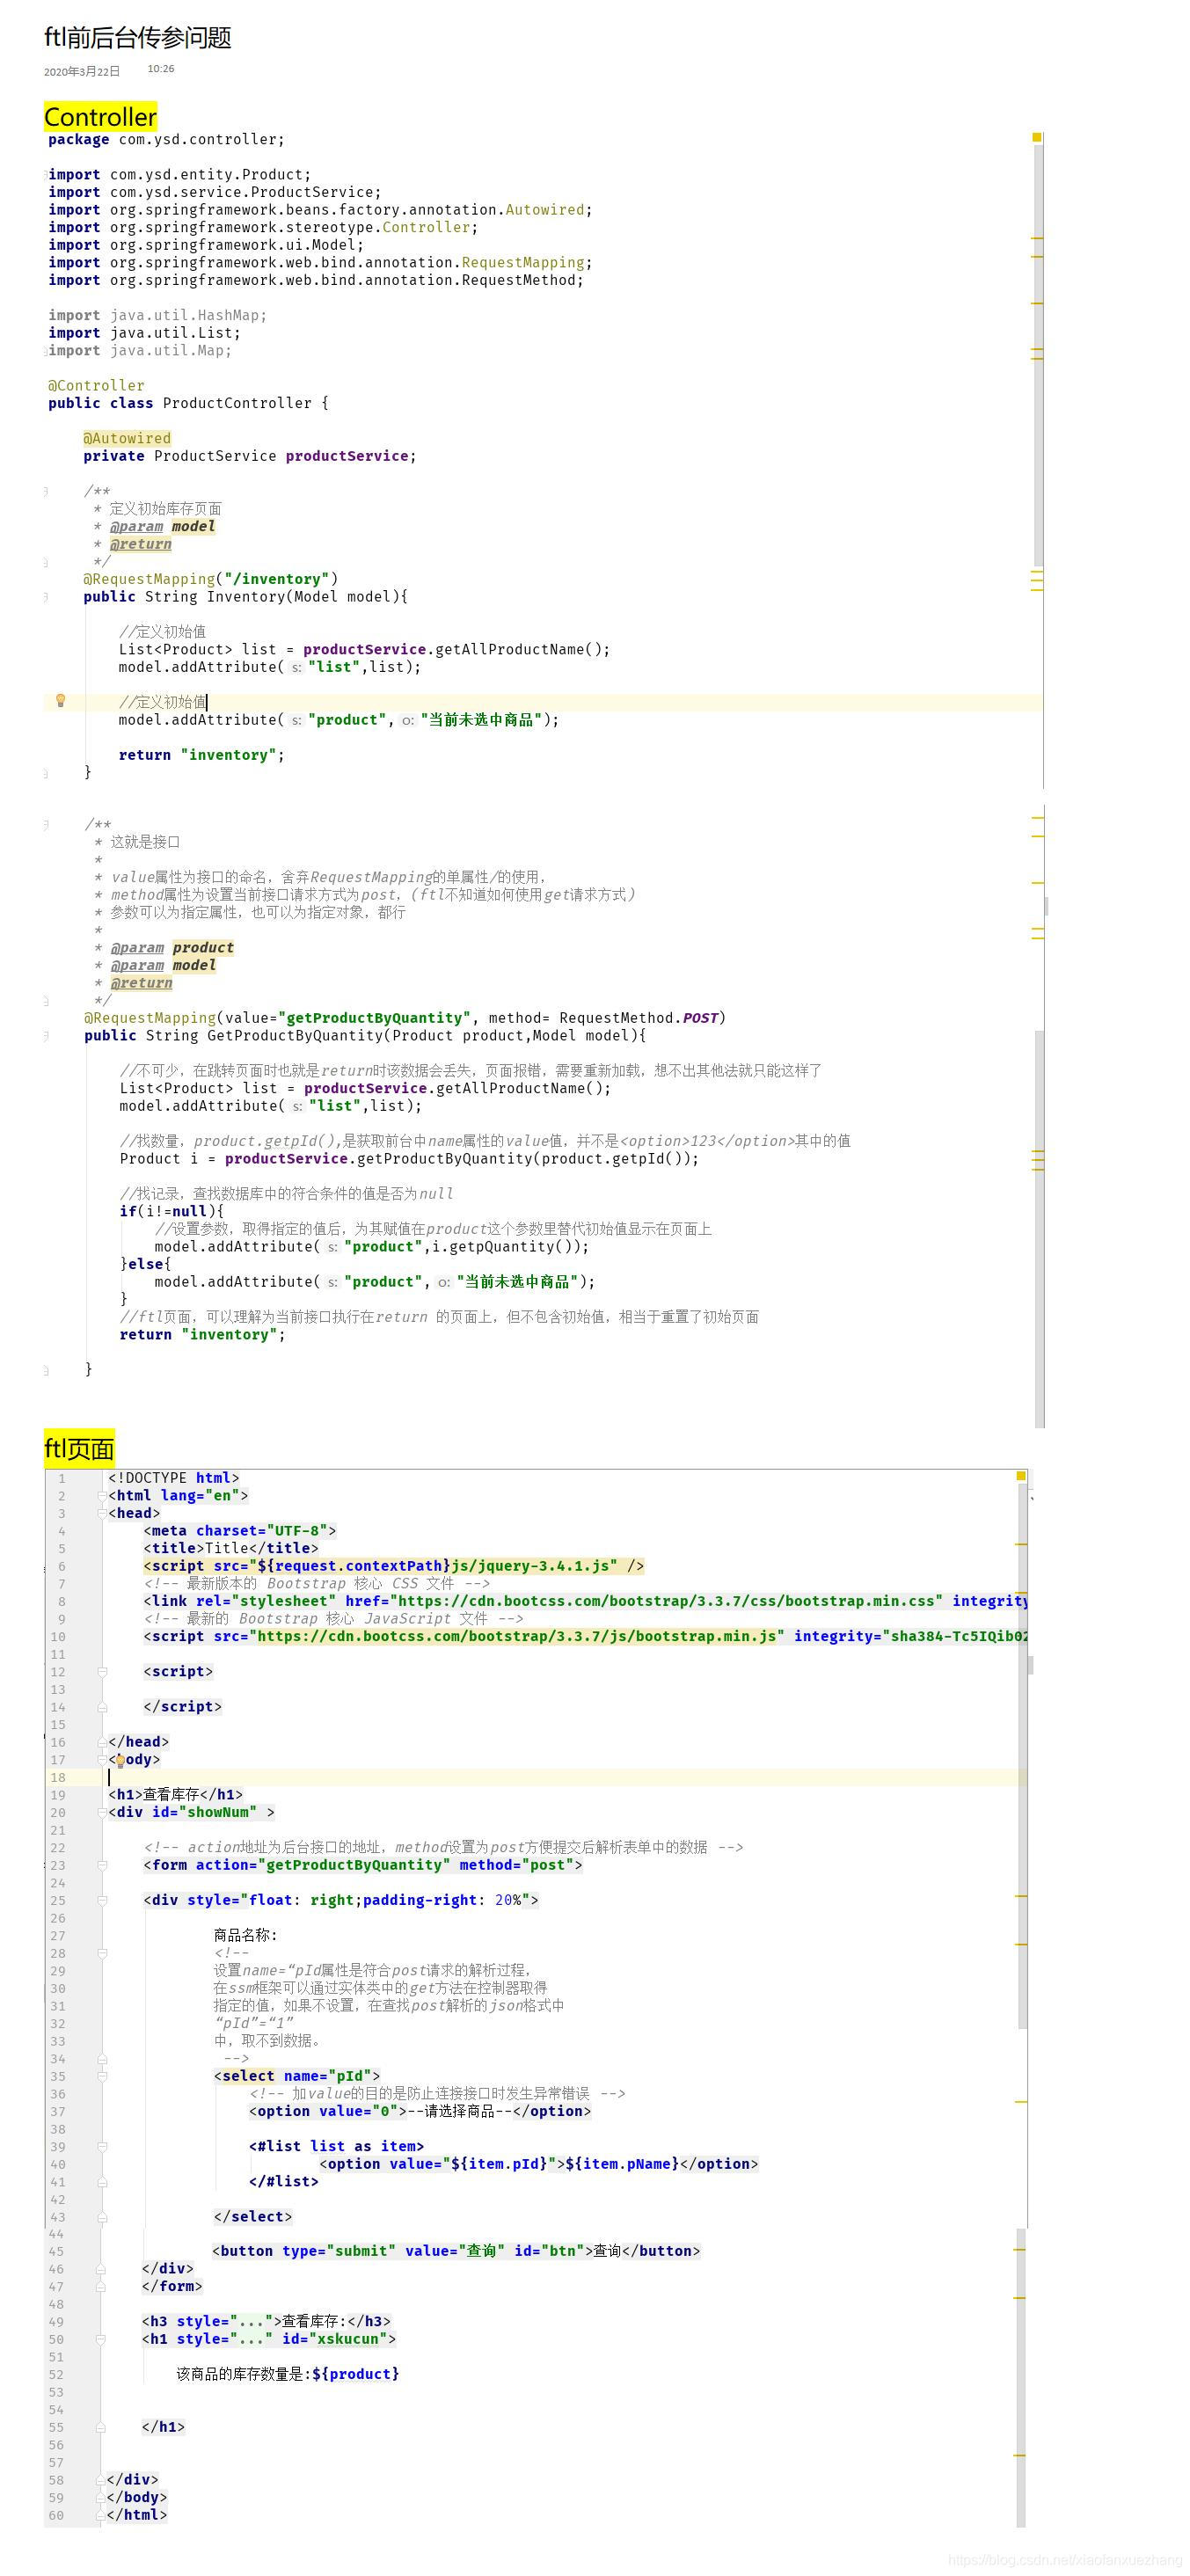Image resolution: width=1190 pixels, height=2576 pixels.
Task: Click the comment 这就是接口
Action: (145, 843)
